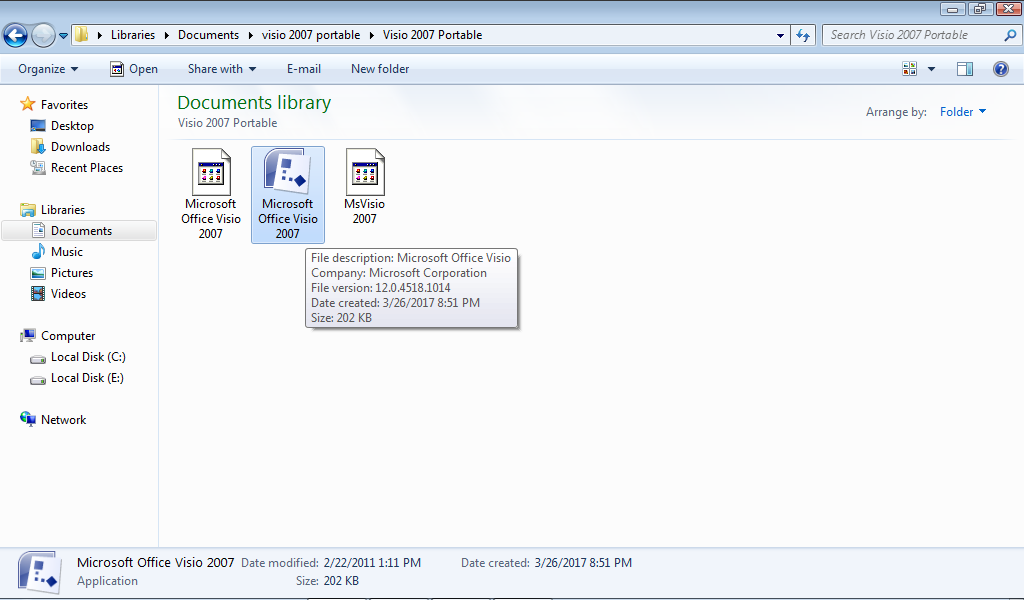This screenshot has height=600, width=1024.
Task: Change view using the view icon
Action: pos(909,69)
